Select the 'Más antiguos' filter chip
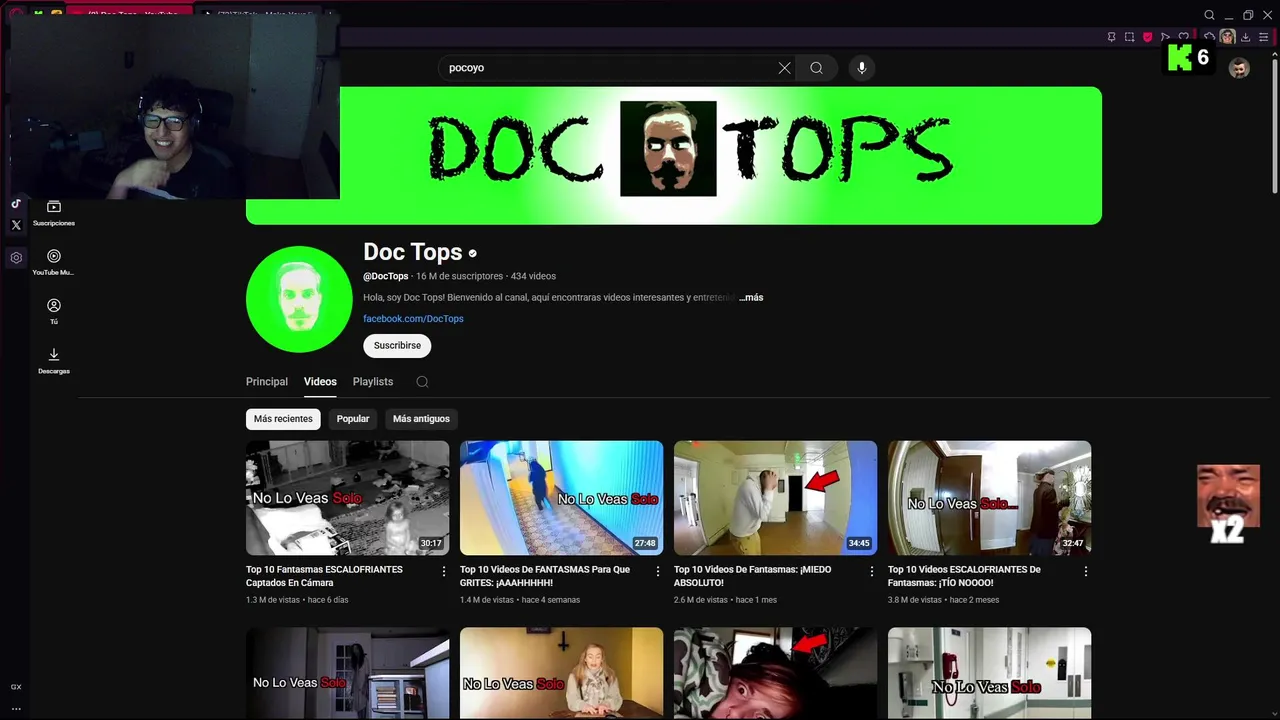The width and height of the screenshot is (1280, 720). click(421, 419)
